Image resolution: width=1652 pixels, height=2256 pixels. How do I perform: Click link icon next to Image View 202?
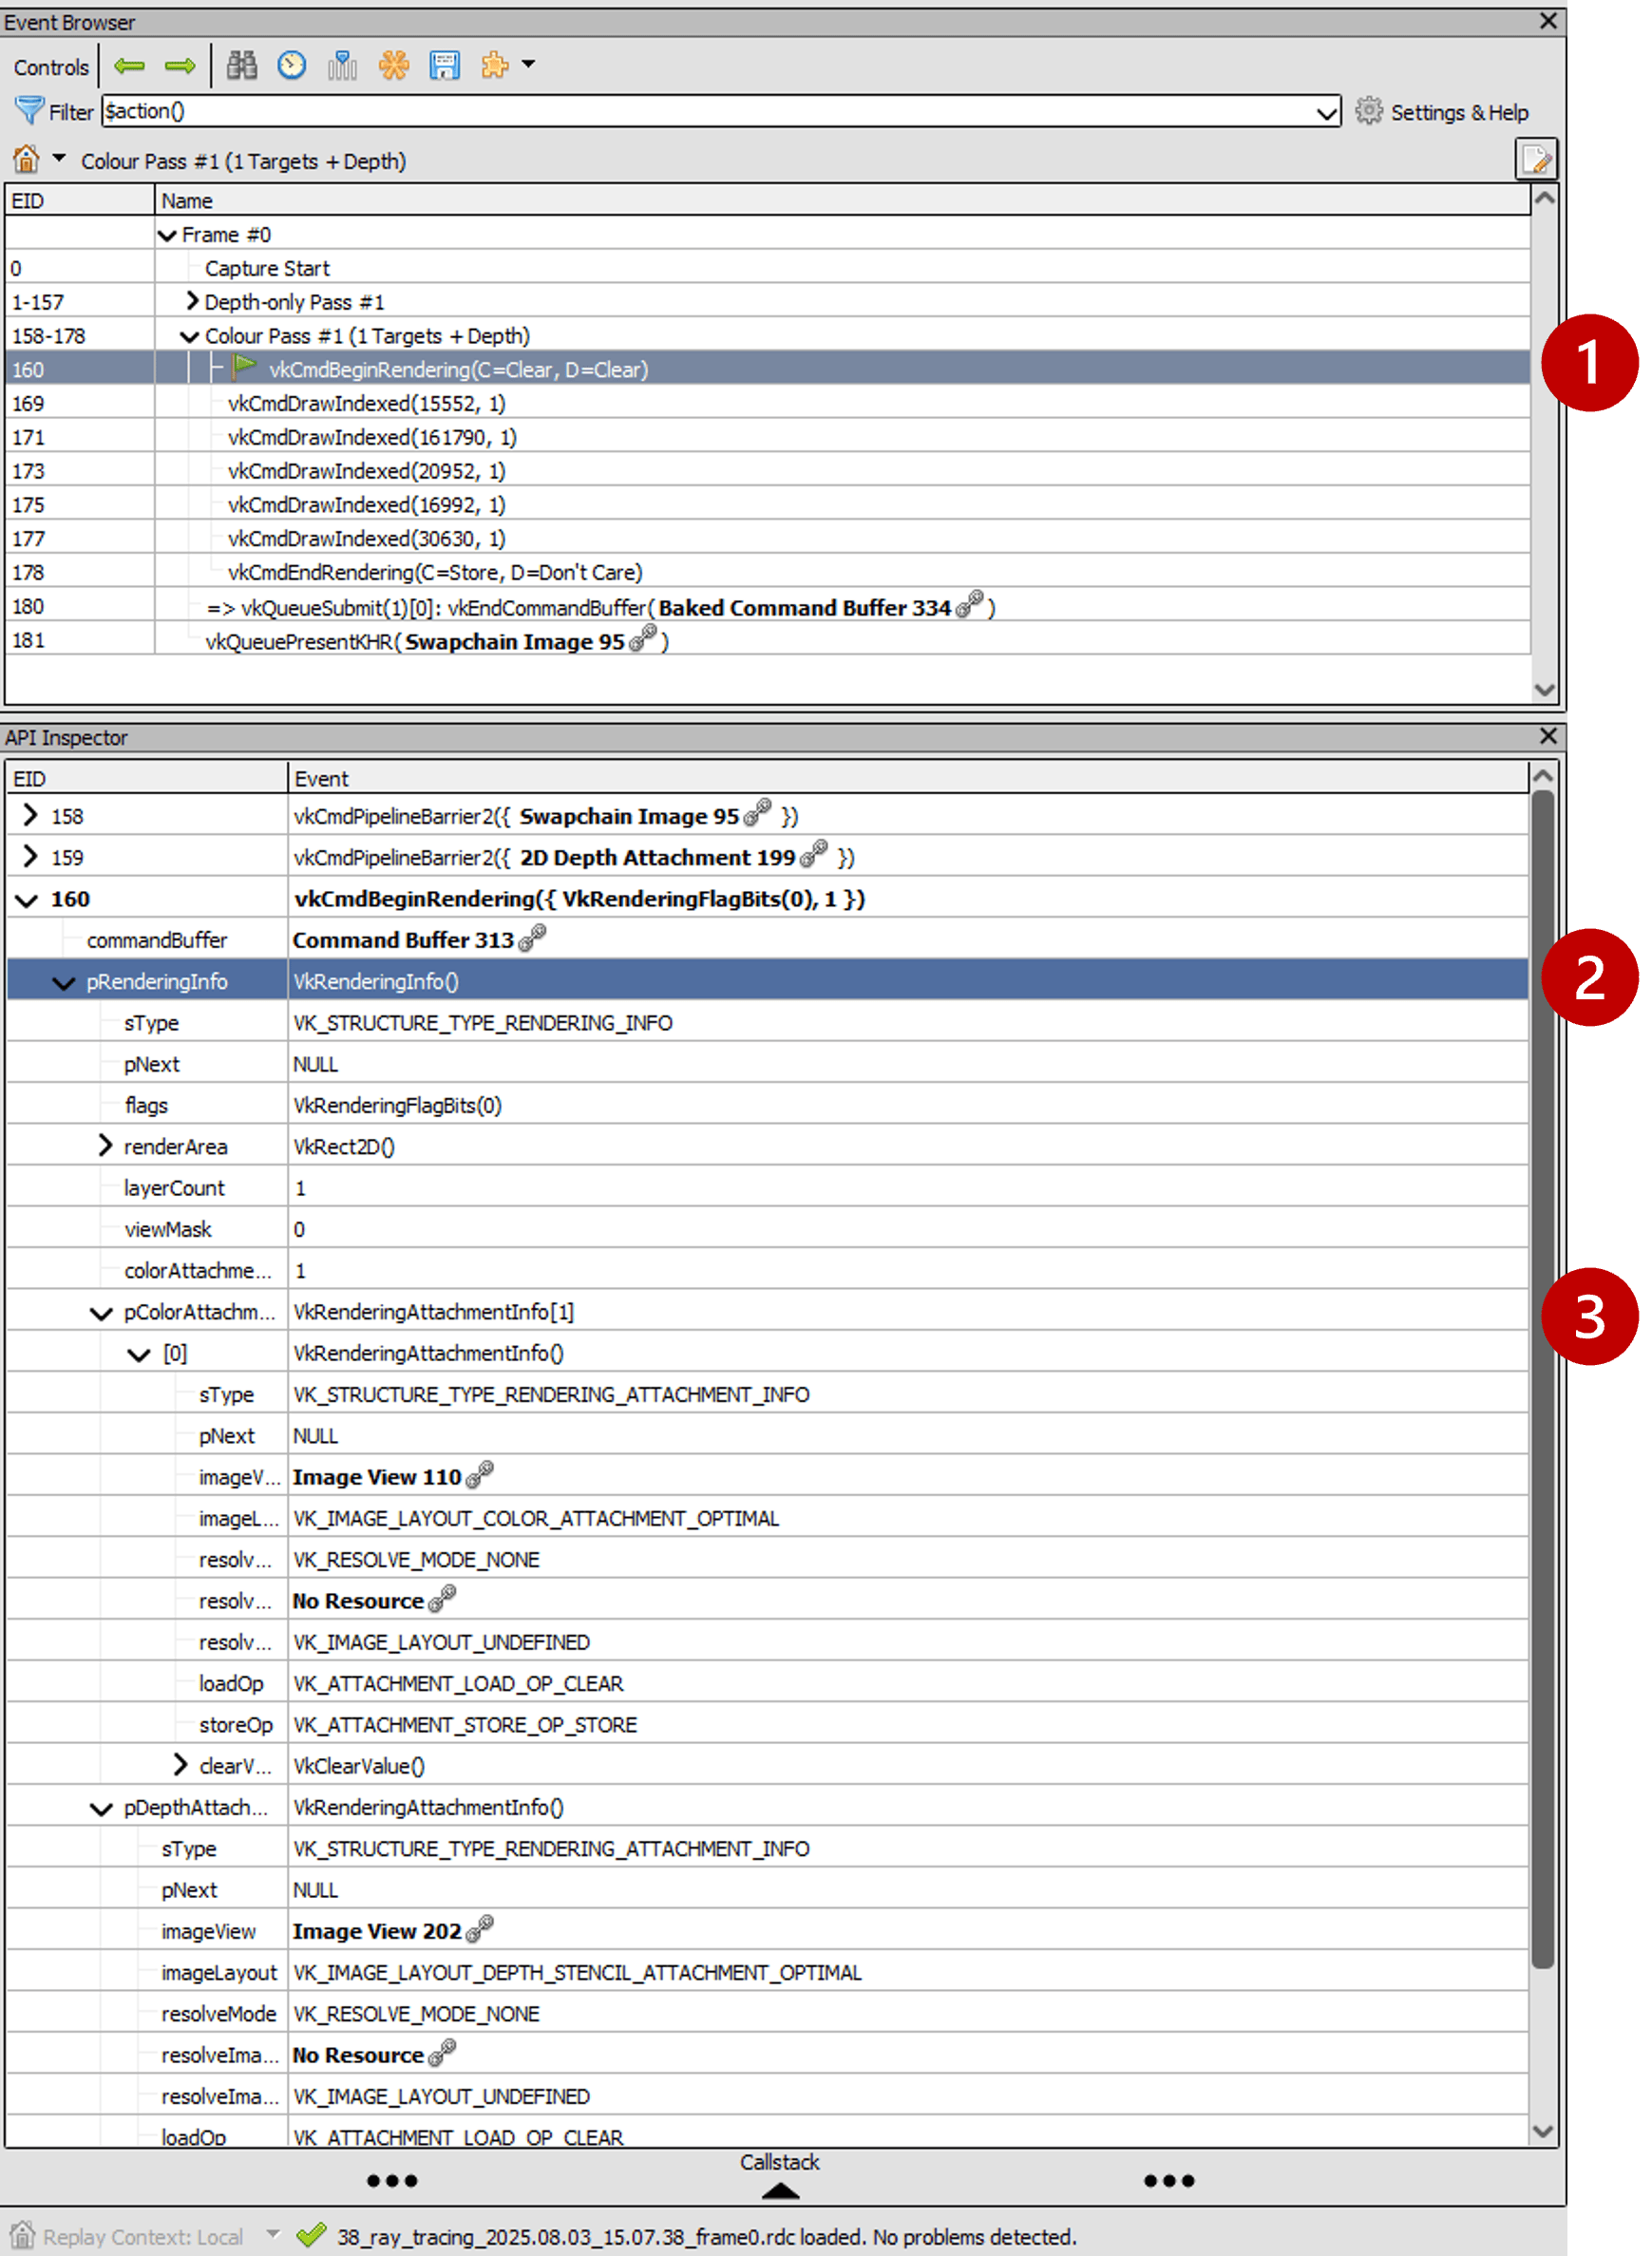click(x=480, y=1928)
